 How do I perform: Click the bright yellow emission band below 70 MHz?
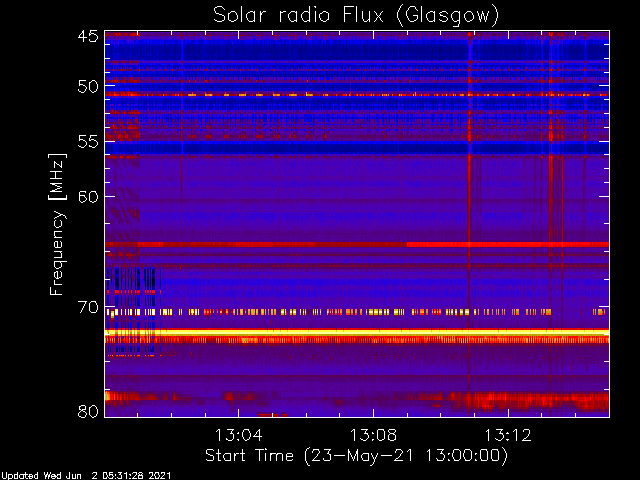[x=357, y=332]
